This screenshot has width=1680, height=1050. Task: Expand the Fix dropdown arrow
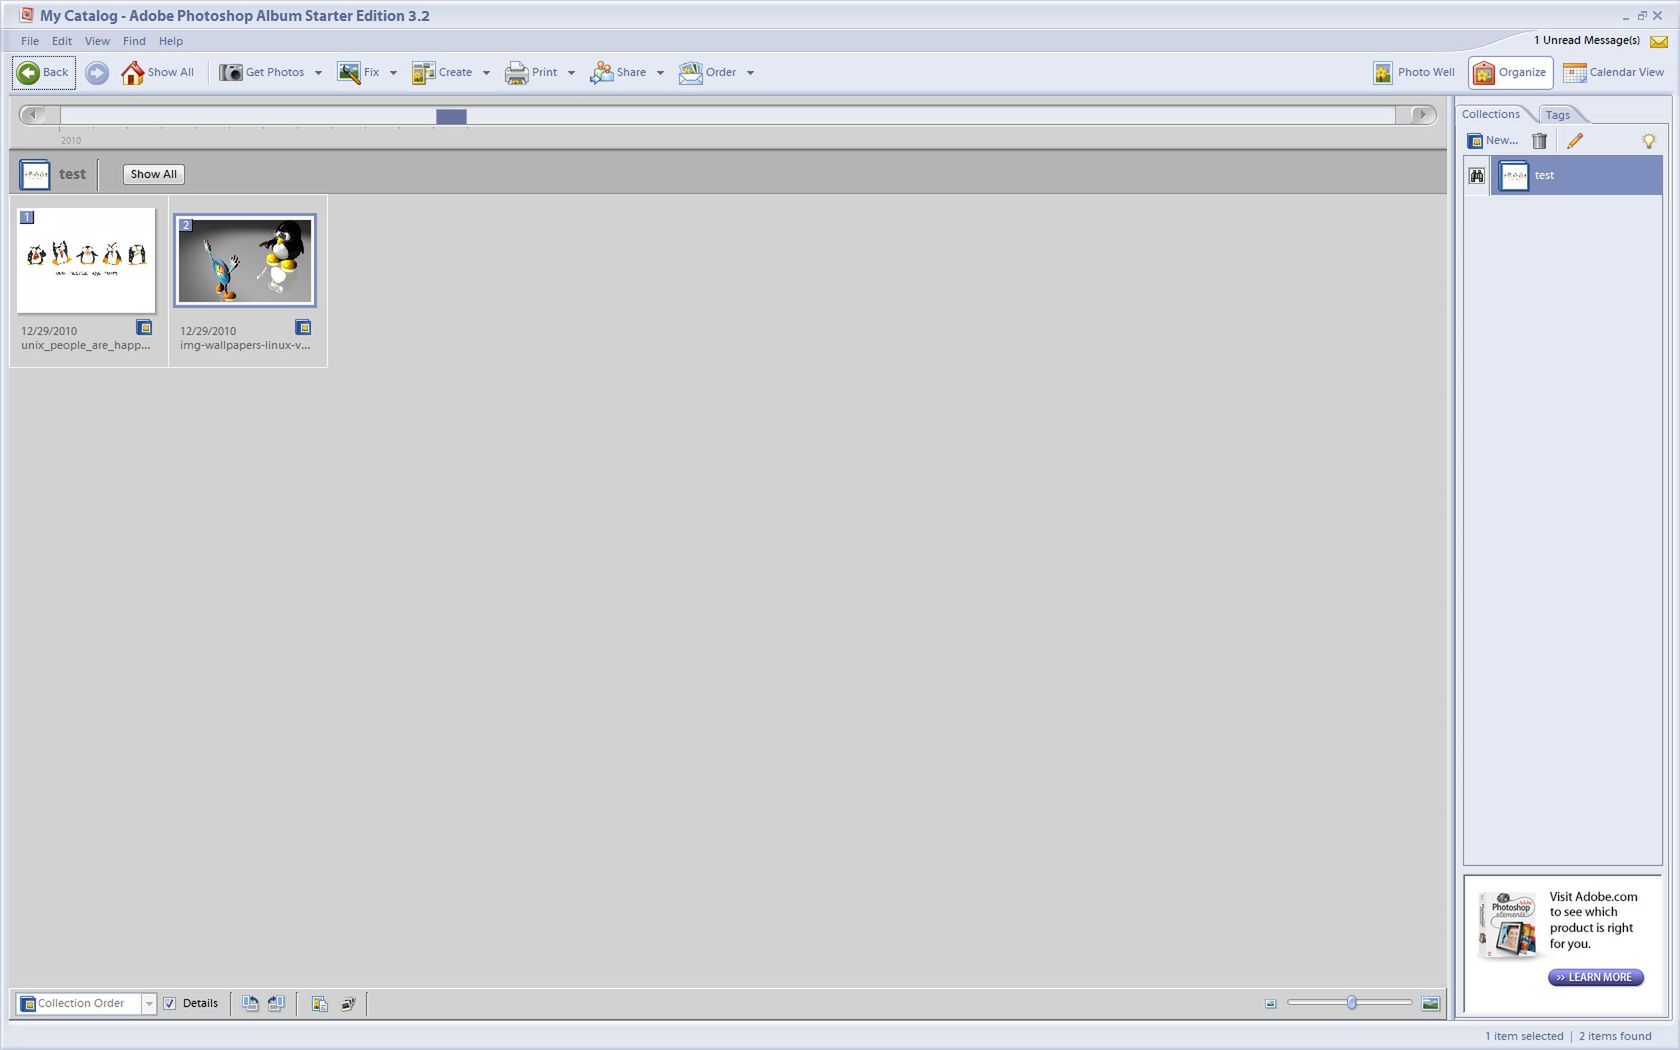point(393,73)
